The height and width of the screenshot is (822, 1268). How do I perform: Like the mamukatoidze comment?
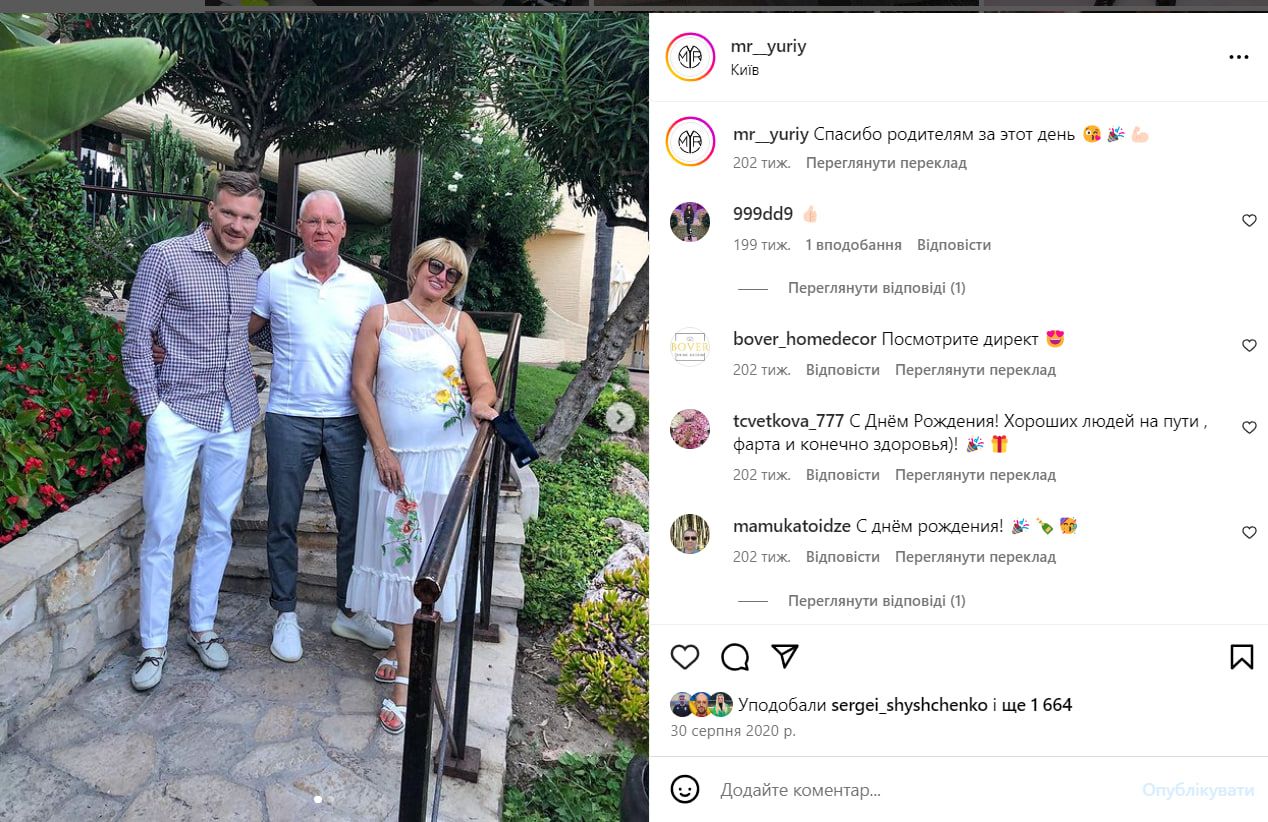pyautogui.click(x=1249, y=533)
